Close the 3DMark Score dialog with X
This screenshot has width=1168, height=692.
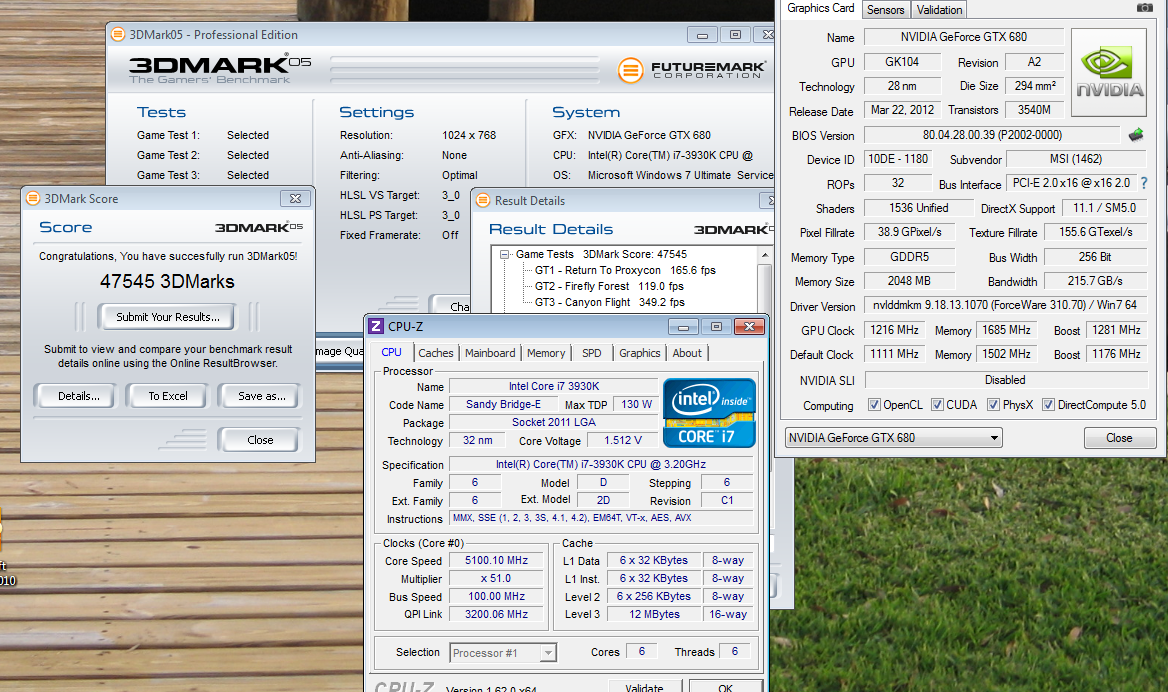pyautogui.click(x=295, y=199)
